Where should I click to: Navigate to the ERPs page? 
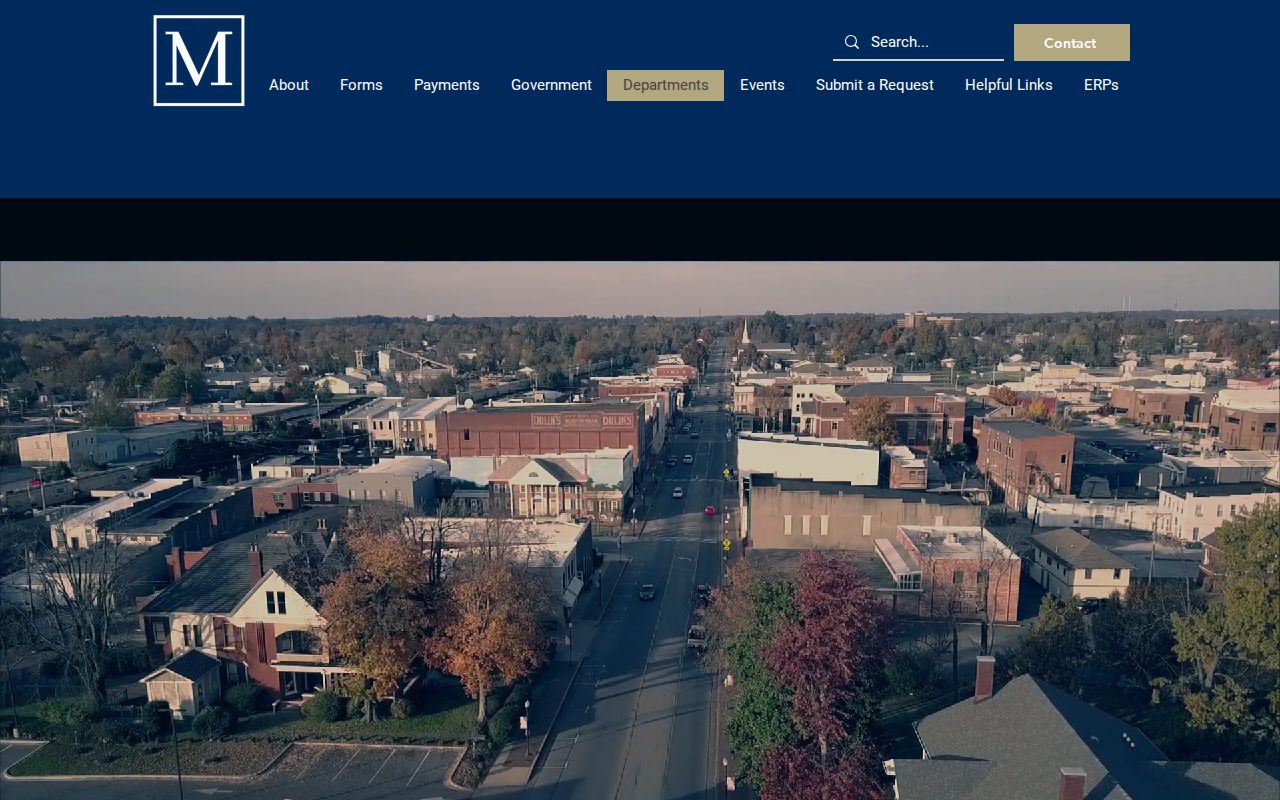coord(1101,85)
